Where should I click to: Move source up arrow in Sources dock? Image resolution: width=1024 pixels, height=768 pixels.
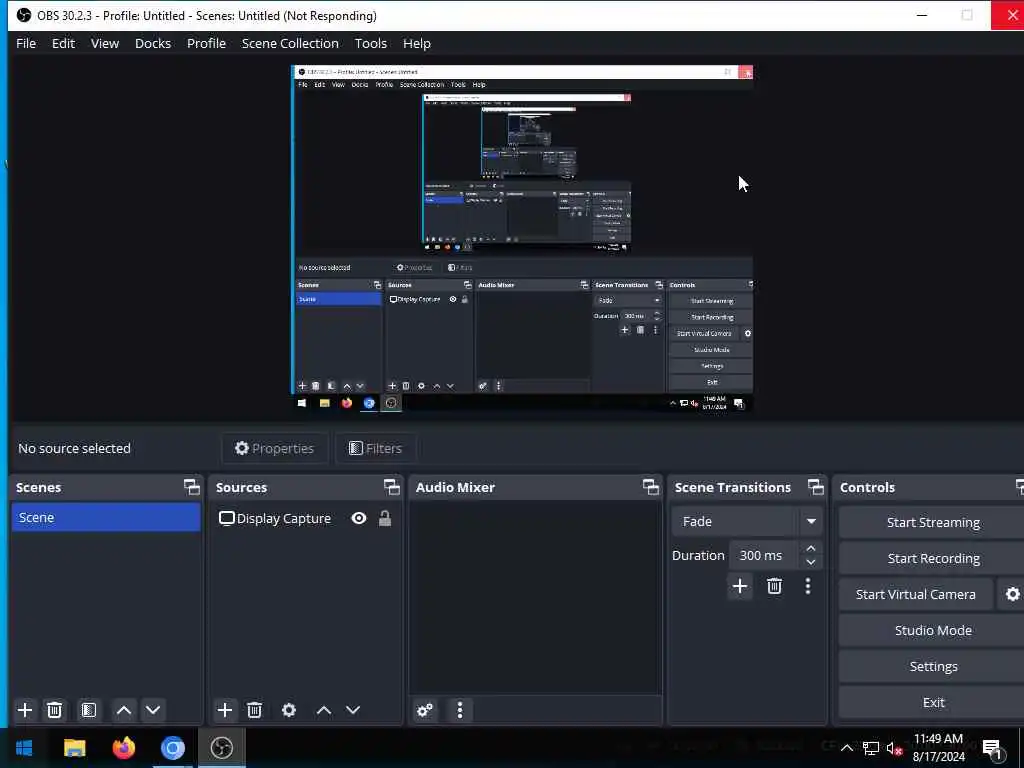[324, 710]
